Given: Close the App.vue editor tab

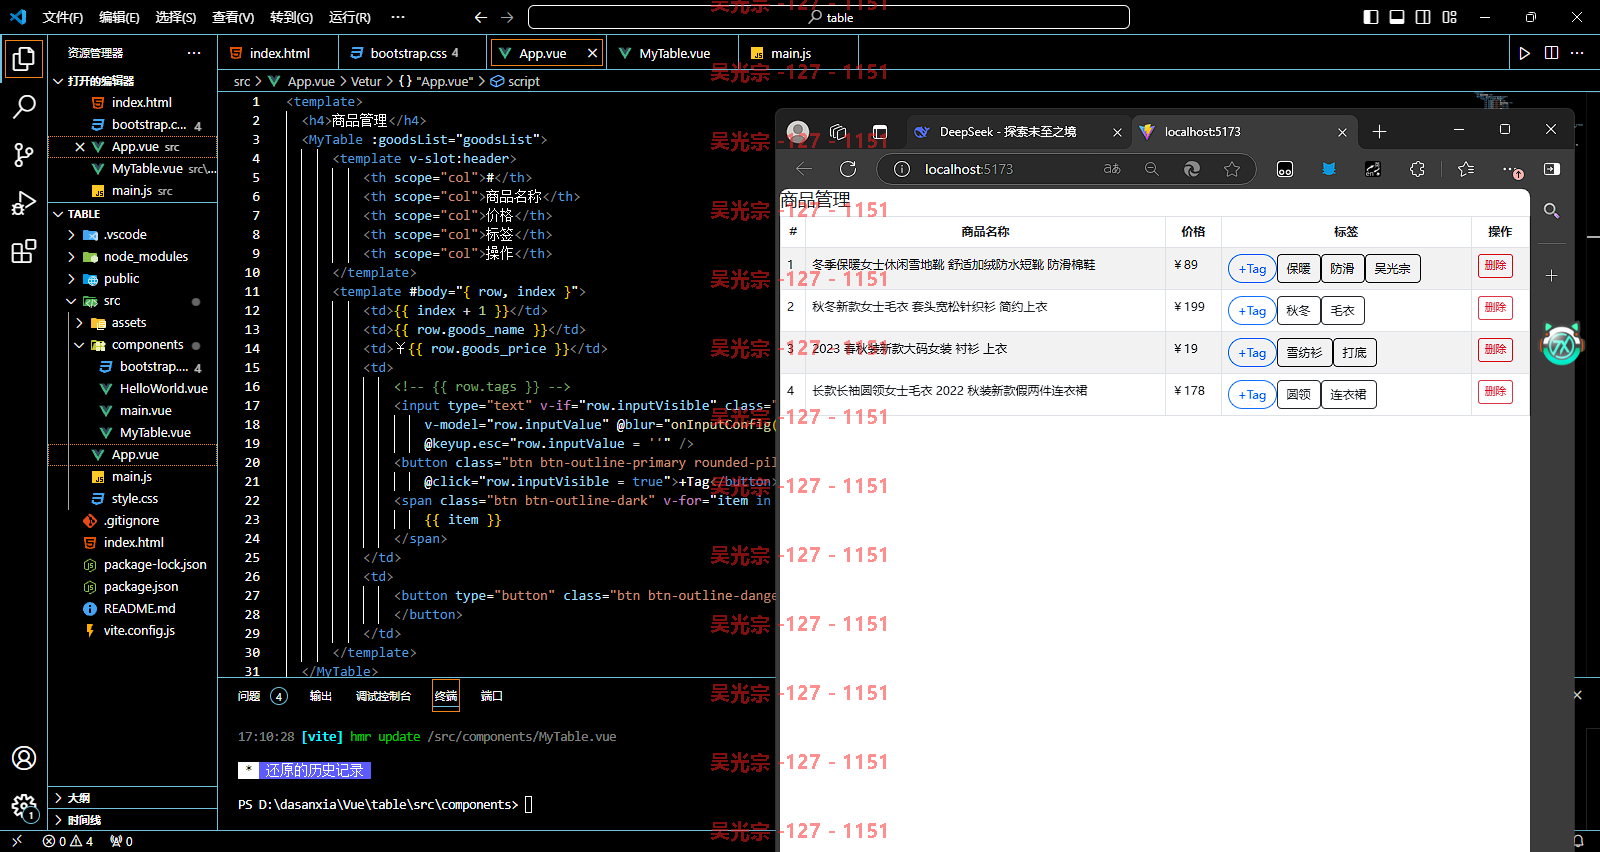Looking at the screenshot, I should click(x=592, y=53).
